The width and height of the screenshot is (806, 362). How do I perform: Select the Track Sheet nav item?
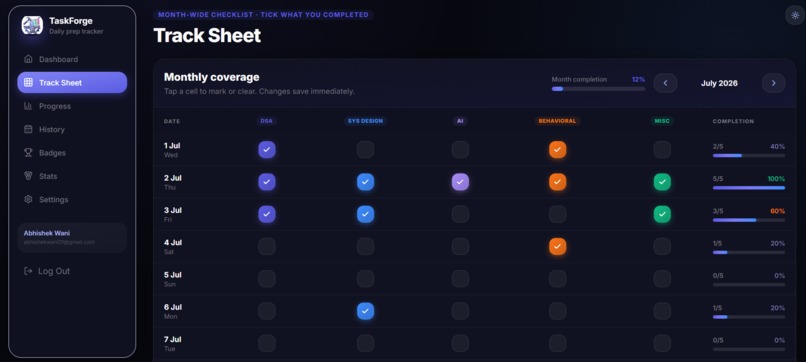point(72,82)
